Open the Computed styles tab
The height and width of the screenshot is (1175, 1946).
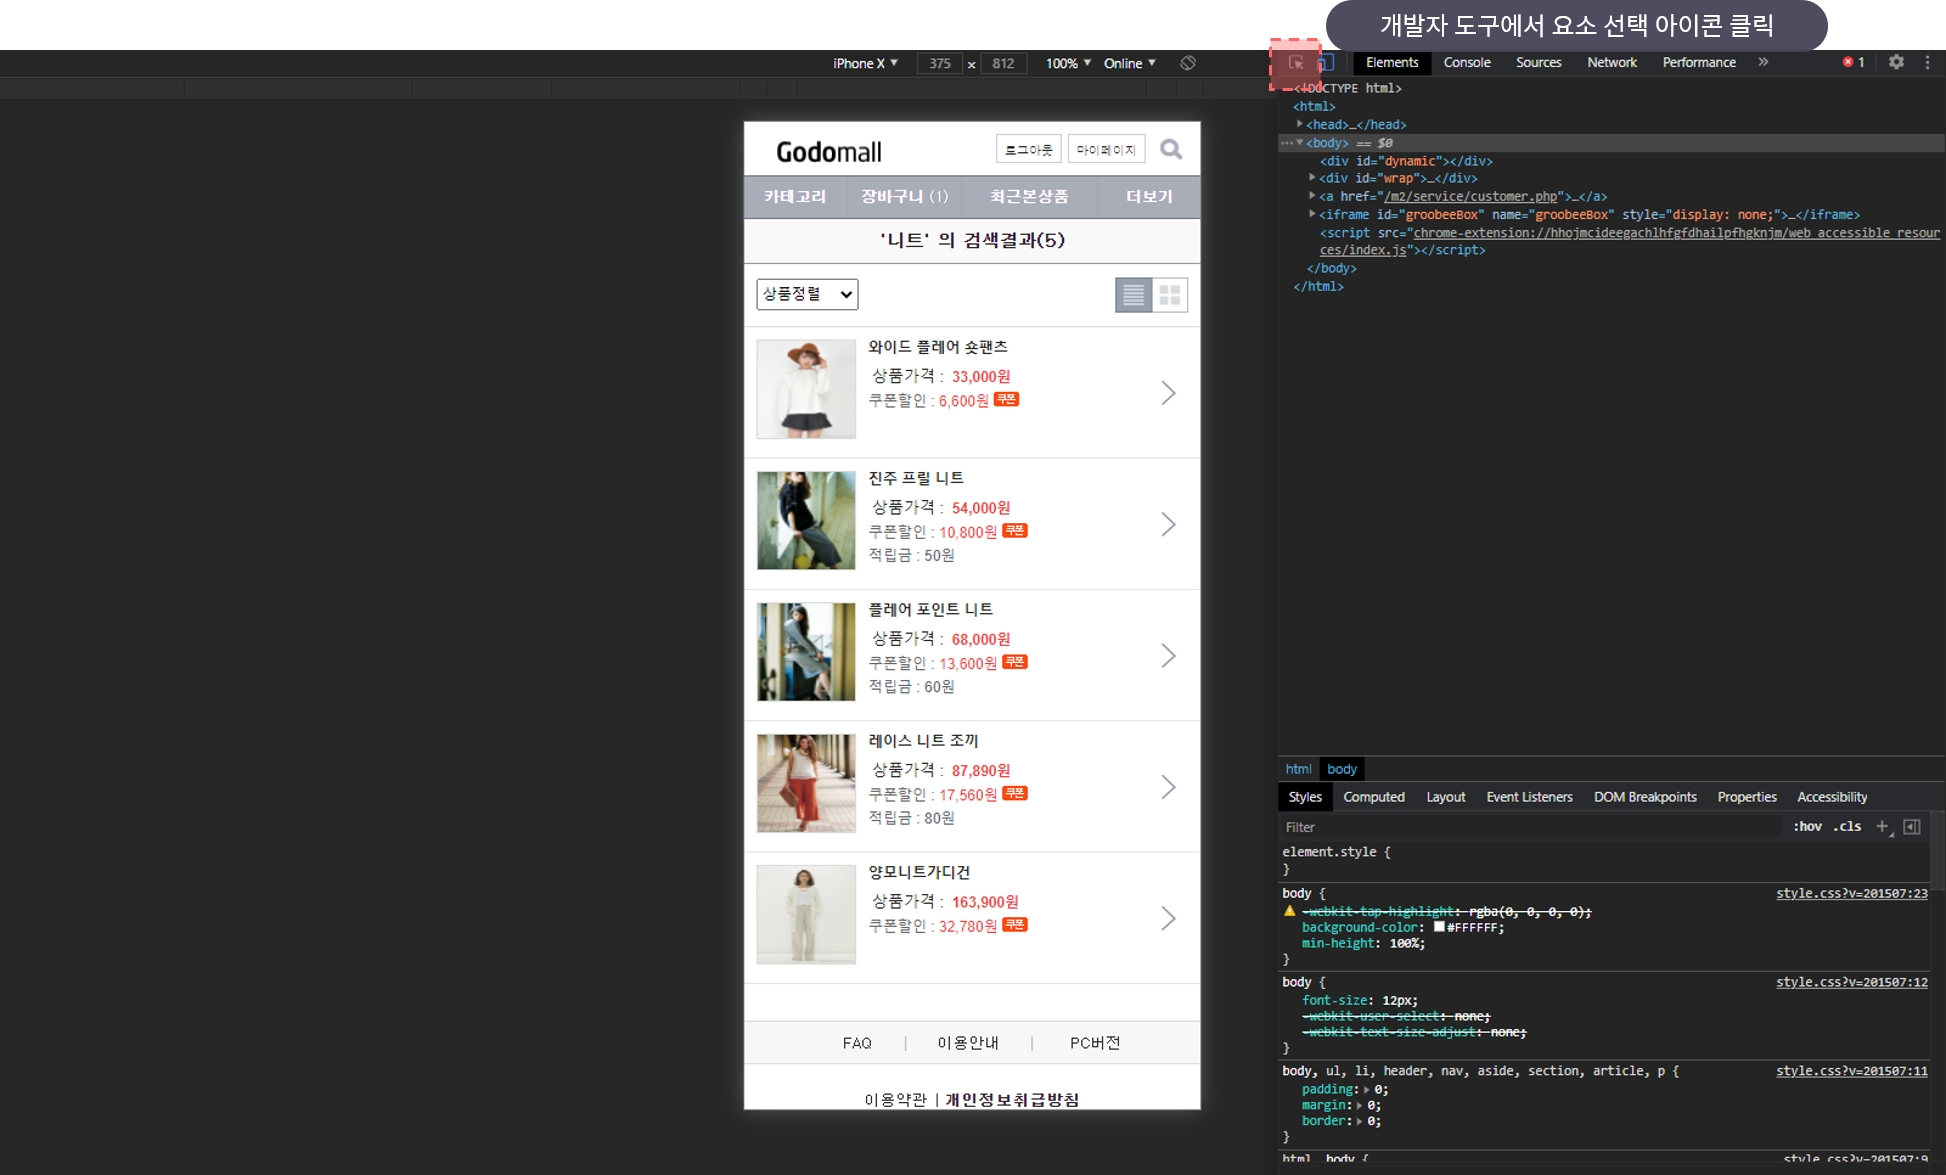point(1373,797)
